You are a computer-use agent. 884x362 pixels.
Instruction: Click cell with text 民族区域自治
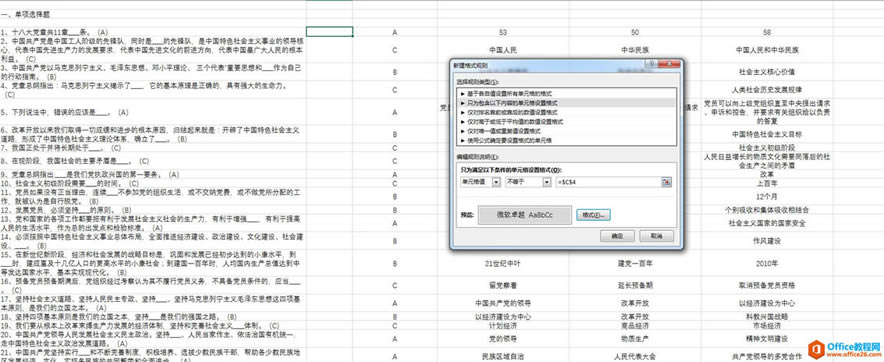click(503, 356)
